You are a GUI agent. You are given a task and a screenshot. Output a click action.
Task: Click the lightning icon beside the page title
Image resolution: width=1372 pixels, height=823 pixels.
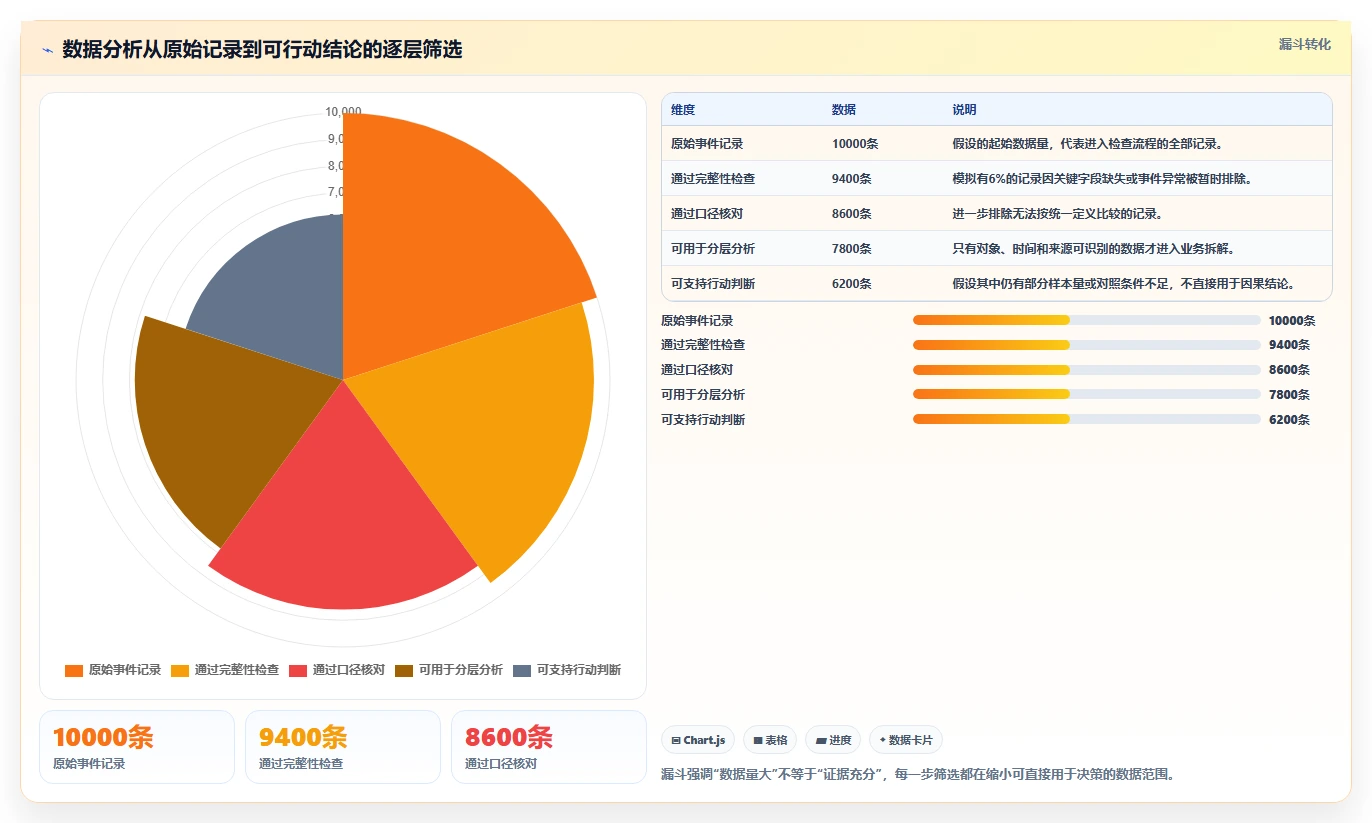(x=47, y=50)
